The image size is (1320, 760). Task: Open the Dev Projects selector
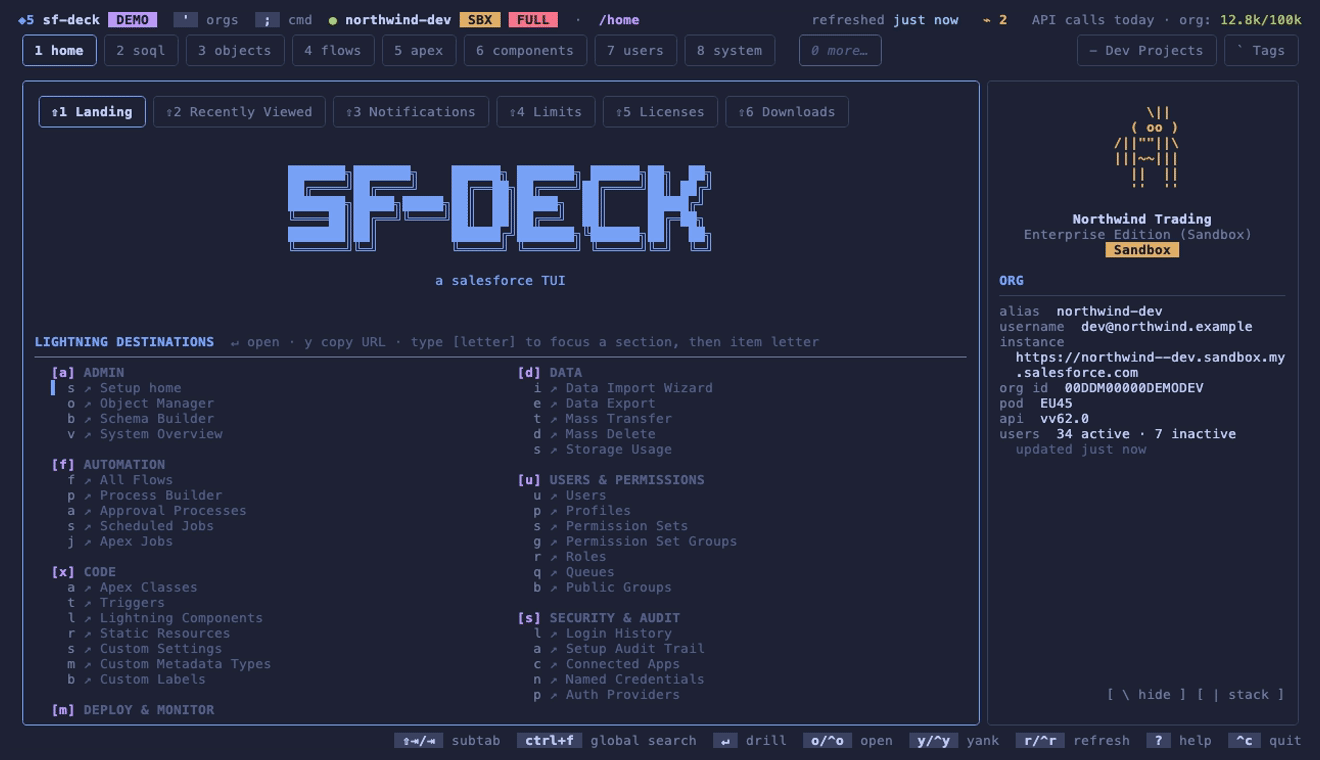1146,50
